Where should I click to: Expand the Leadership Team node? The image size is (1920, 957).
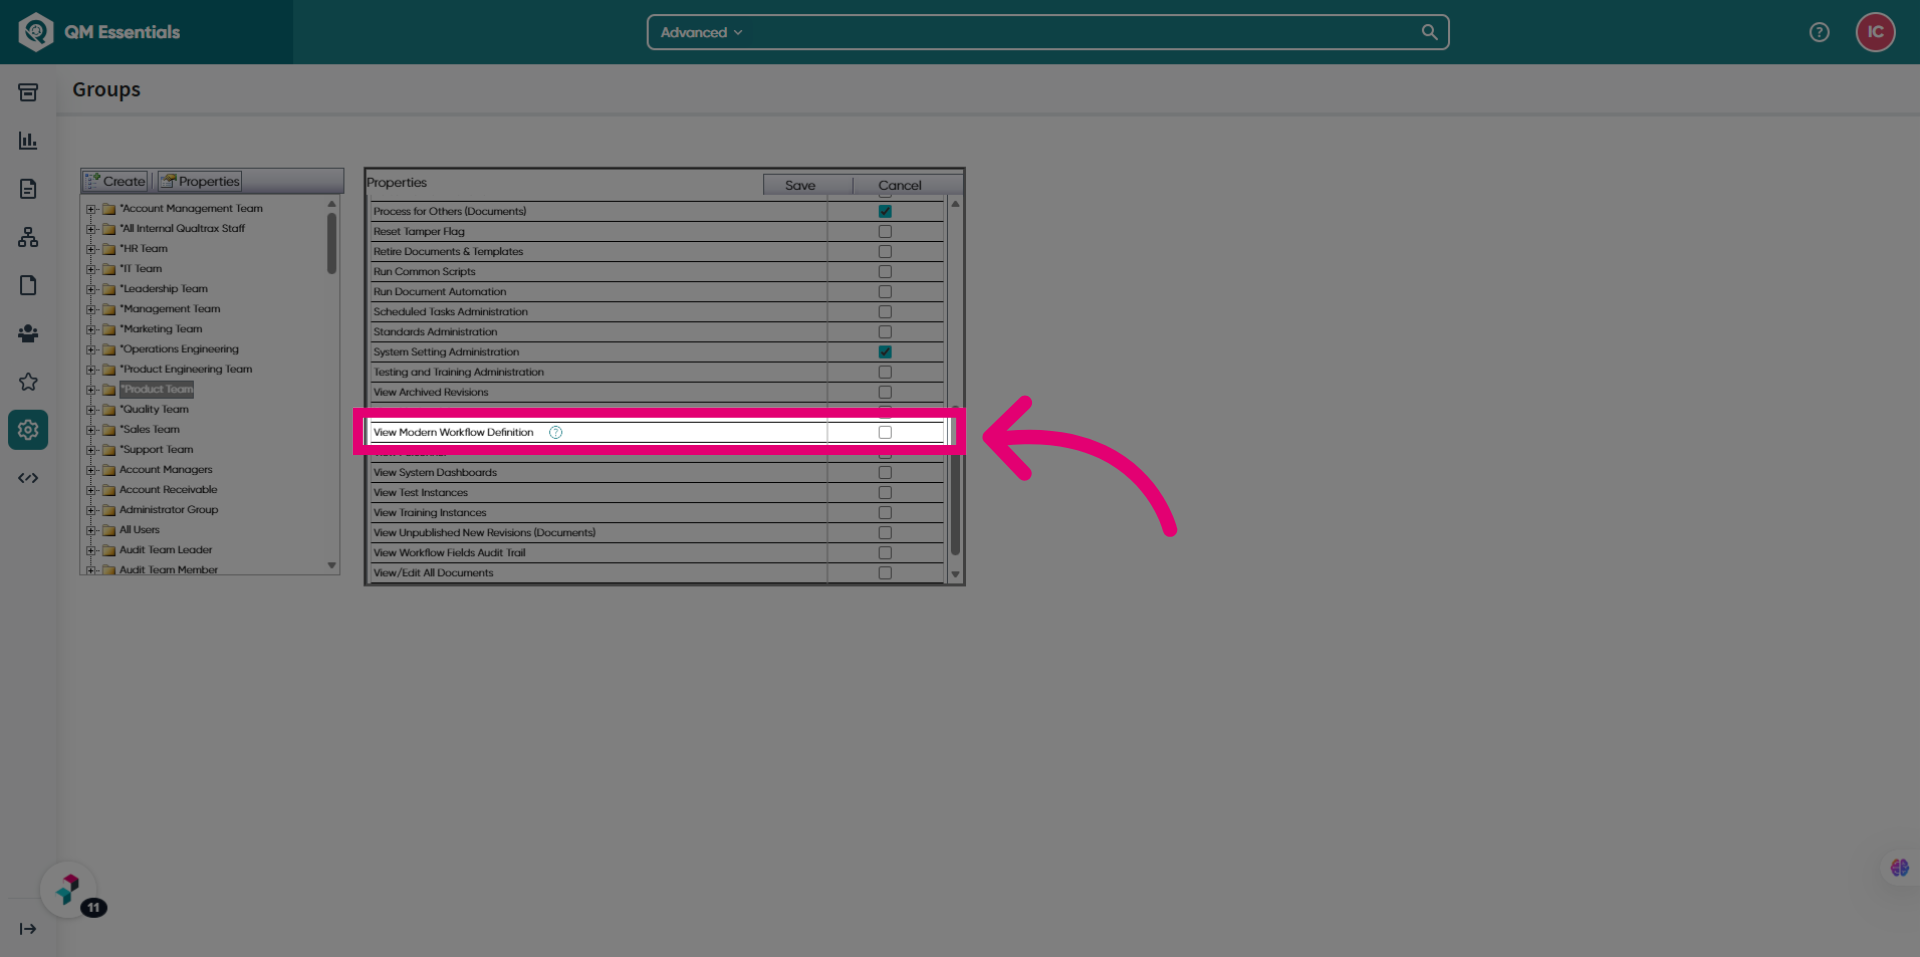91,289
